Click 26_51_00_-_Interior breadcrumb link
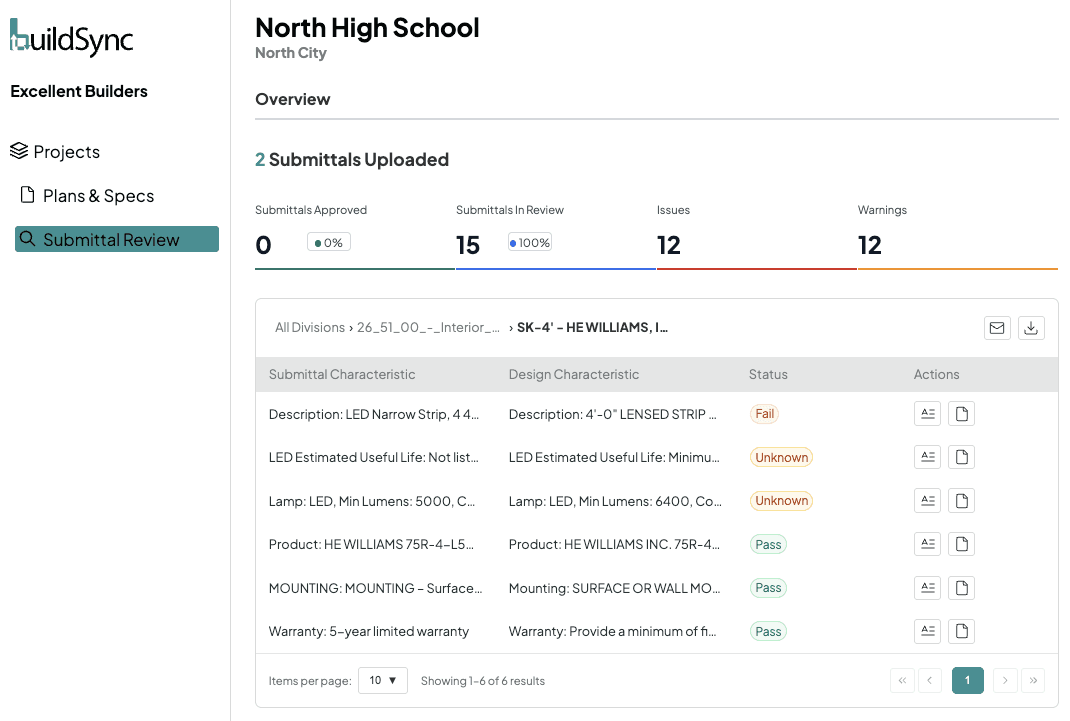This screenshot has width=1070, height=721. [x=428, y=327]
